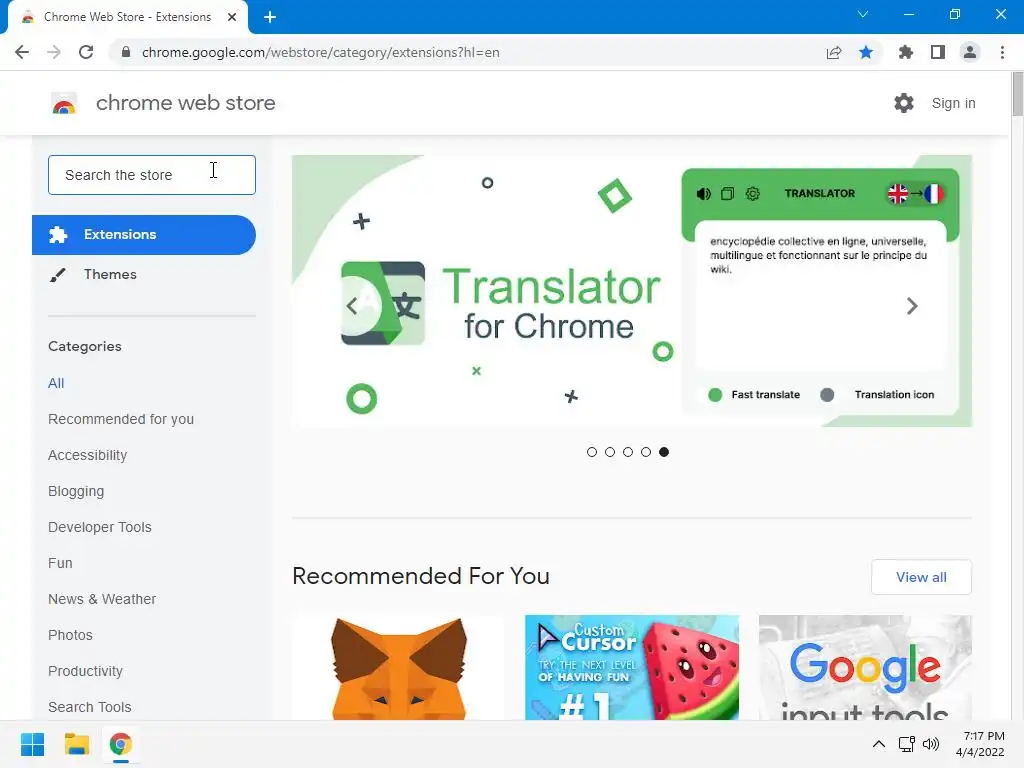The width and height of the screenshot is (1024, 768).
Task: Open the Windows Start menu
Action: 32,744
